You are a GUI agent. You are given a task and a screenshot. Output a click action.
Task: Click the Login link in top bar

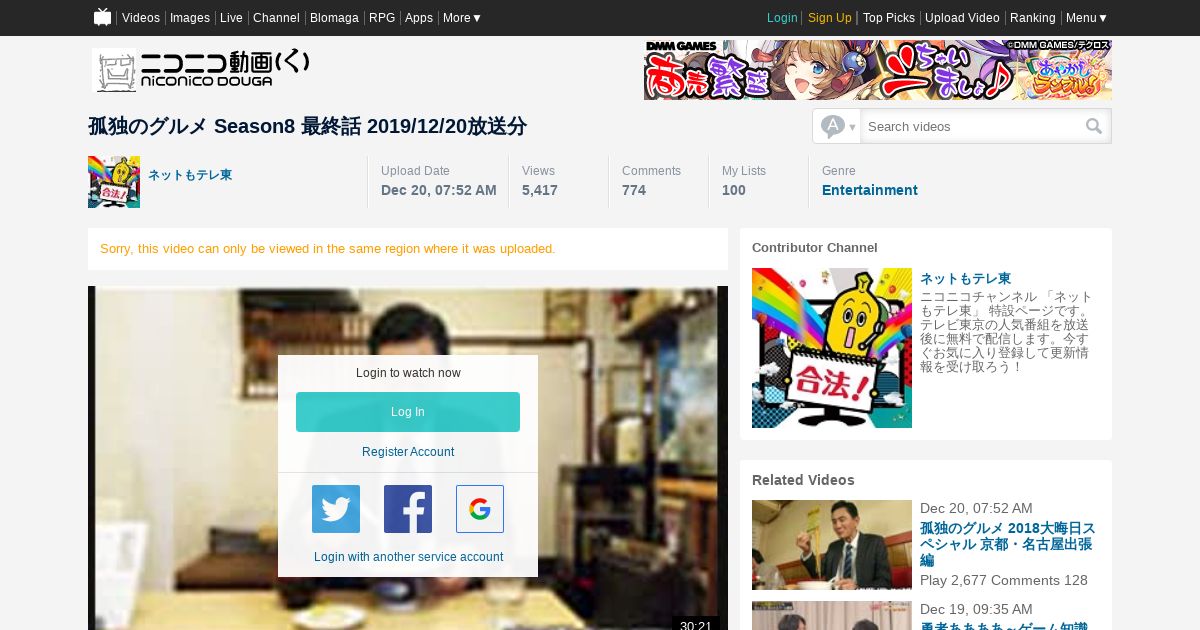(x=782, y=18)
